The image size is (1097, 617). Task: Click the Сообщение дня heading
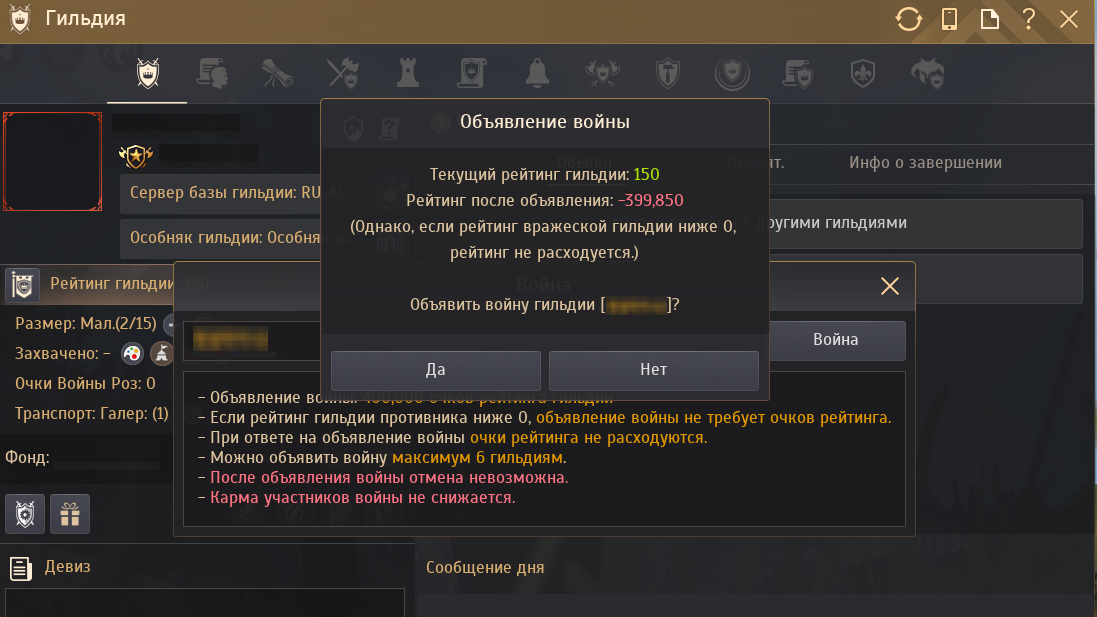[485, 567]
